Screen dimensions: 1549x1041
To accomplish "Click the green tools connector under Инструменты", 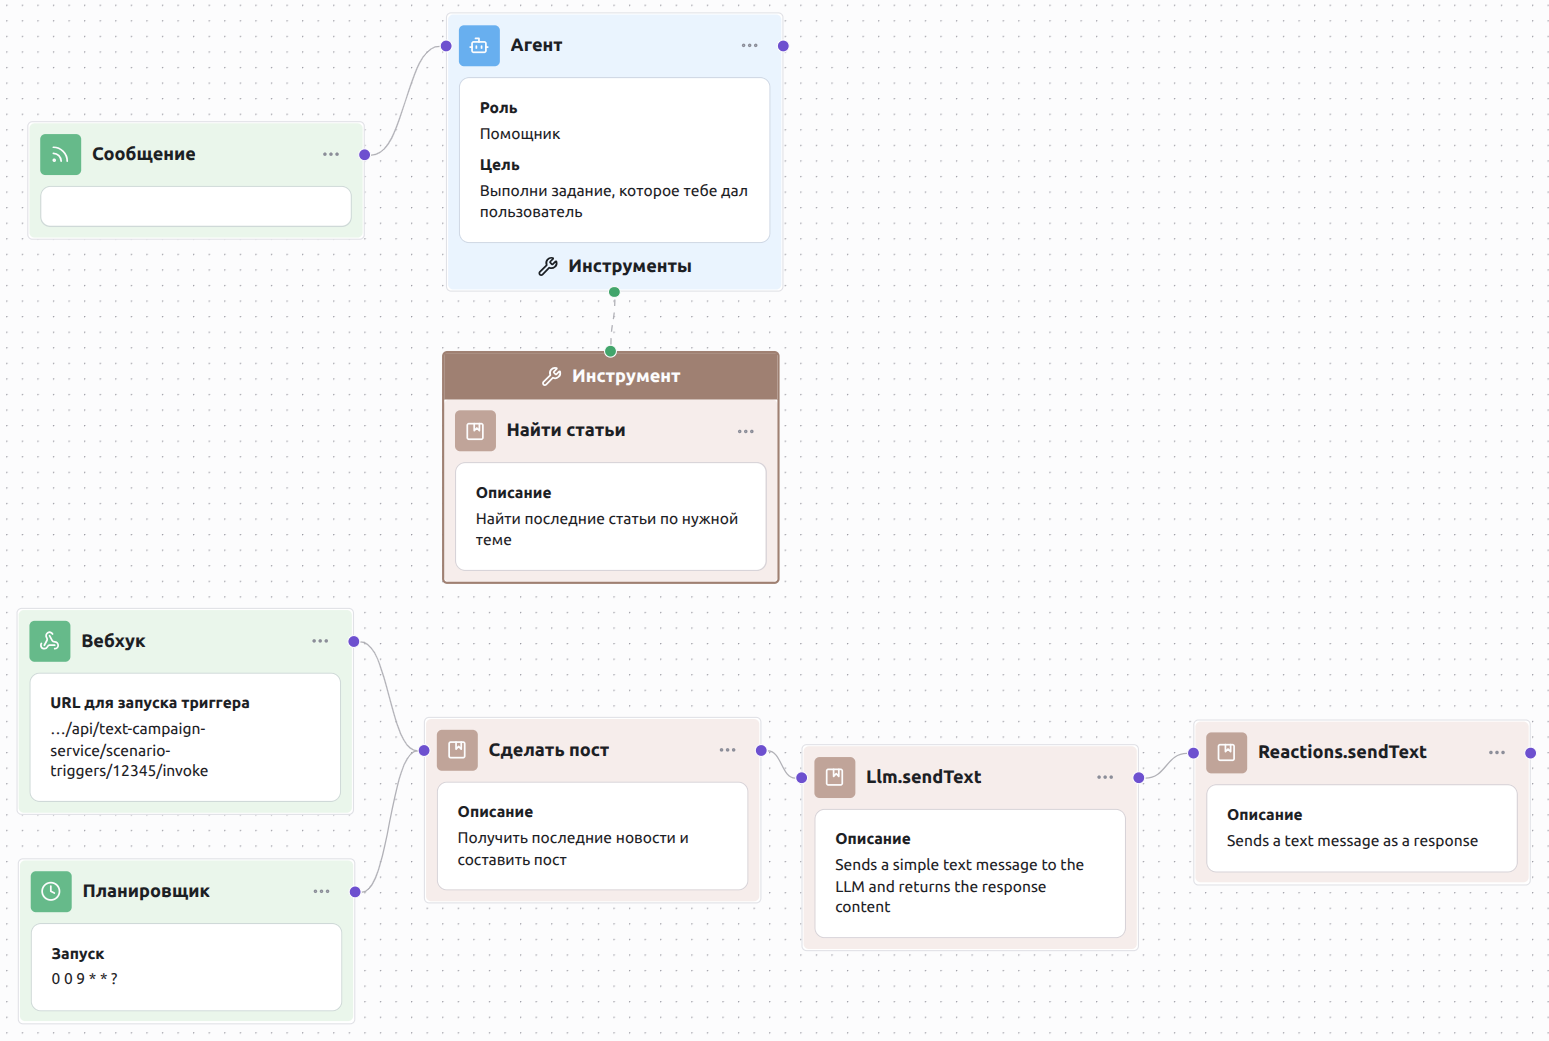I will coord(614,292).
